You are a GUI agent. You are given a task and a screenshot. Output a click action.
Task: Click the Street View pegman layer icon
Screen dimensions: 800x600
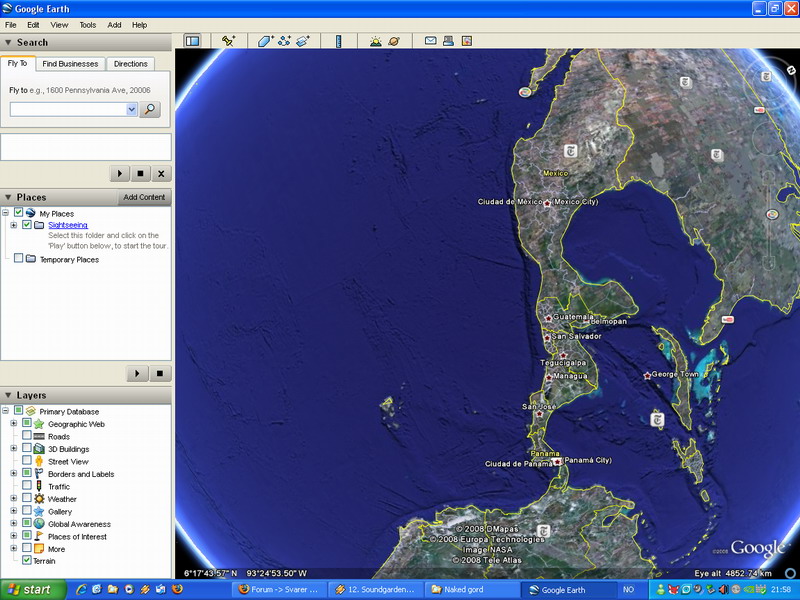tap(39, 461)
